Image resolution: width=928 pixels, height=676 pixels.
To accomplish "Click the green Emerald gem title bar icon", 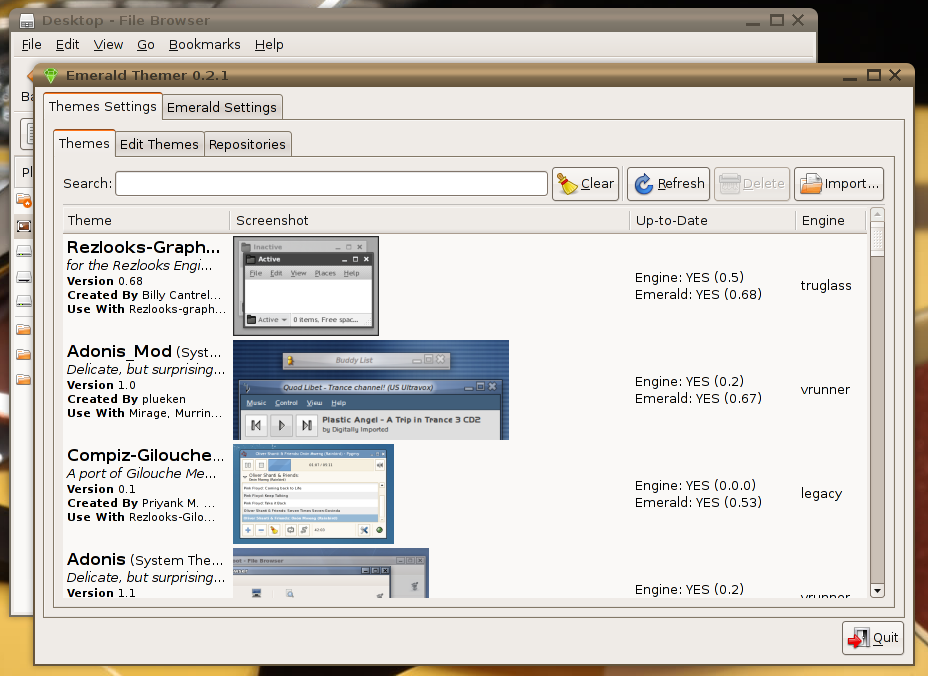I will click(51, 75).
